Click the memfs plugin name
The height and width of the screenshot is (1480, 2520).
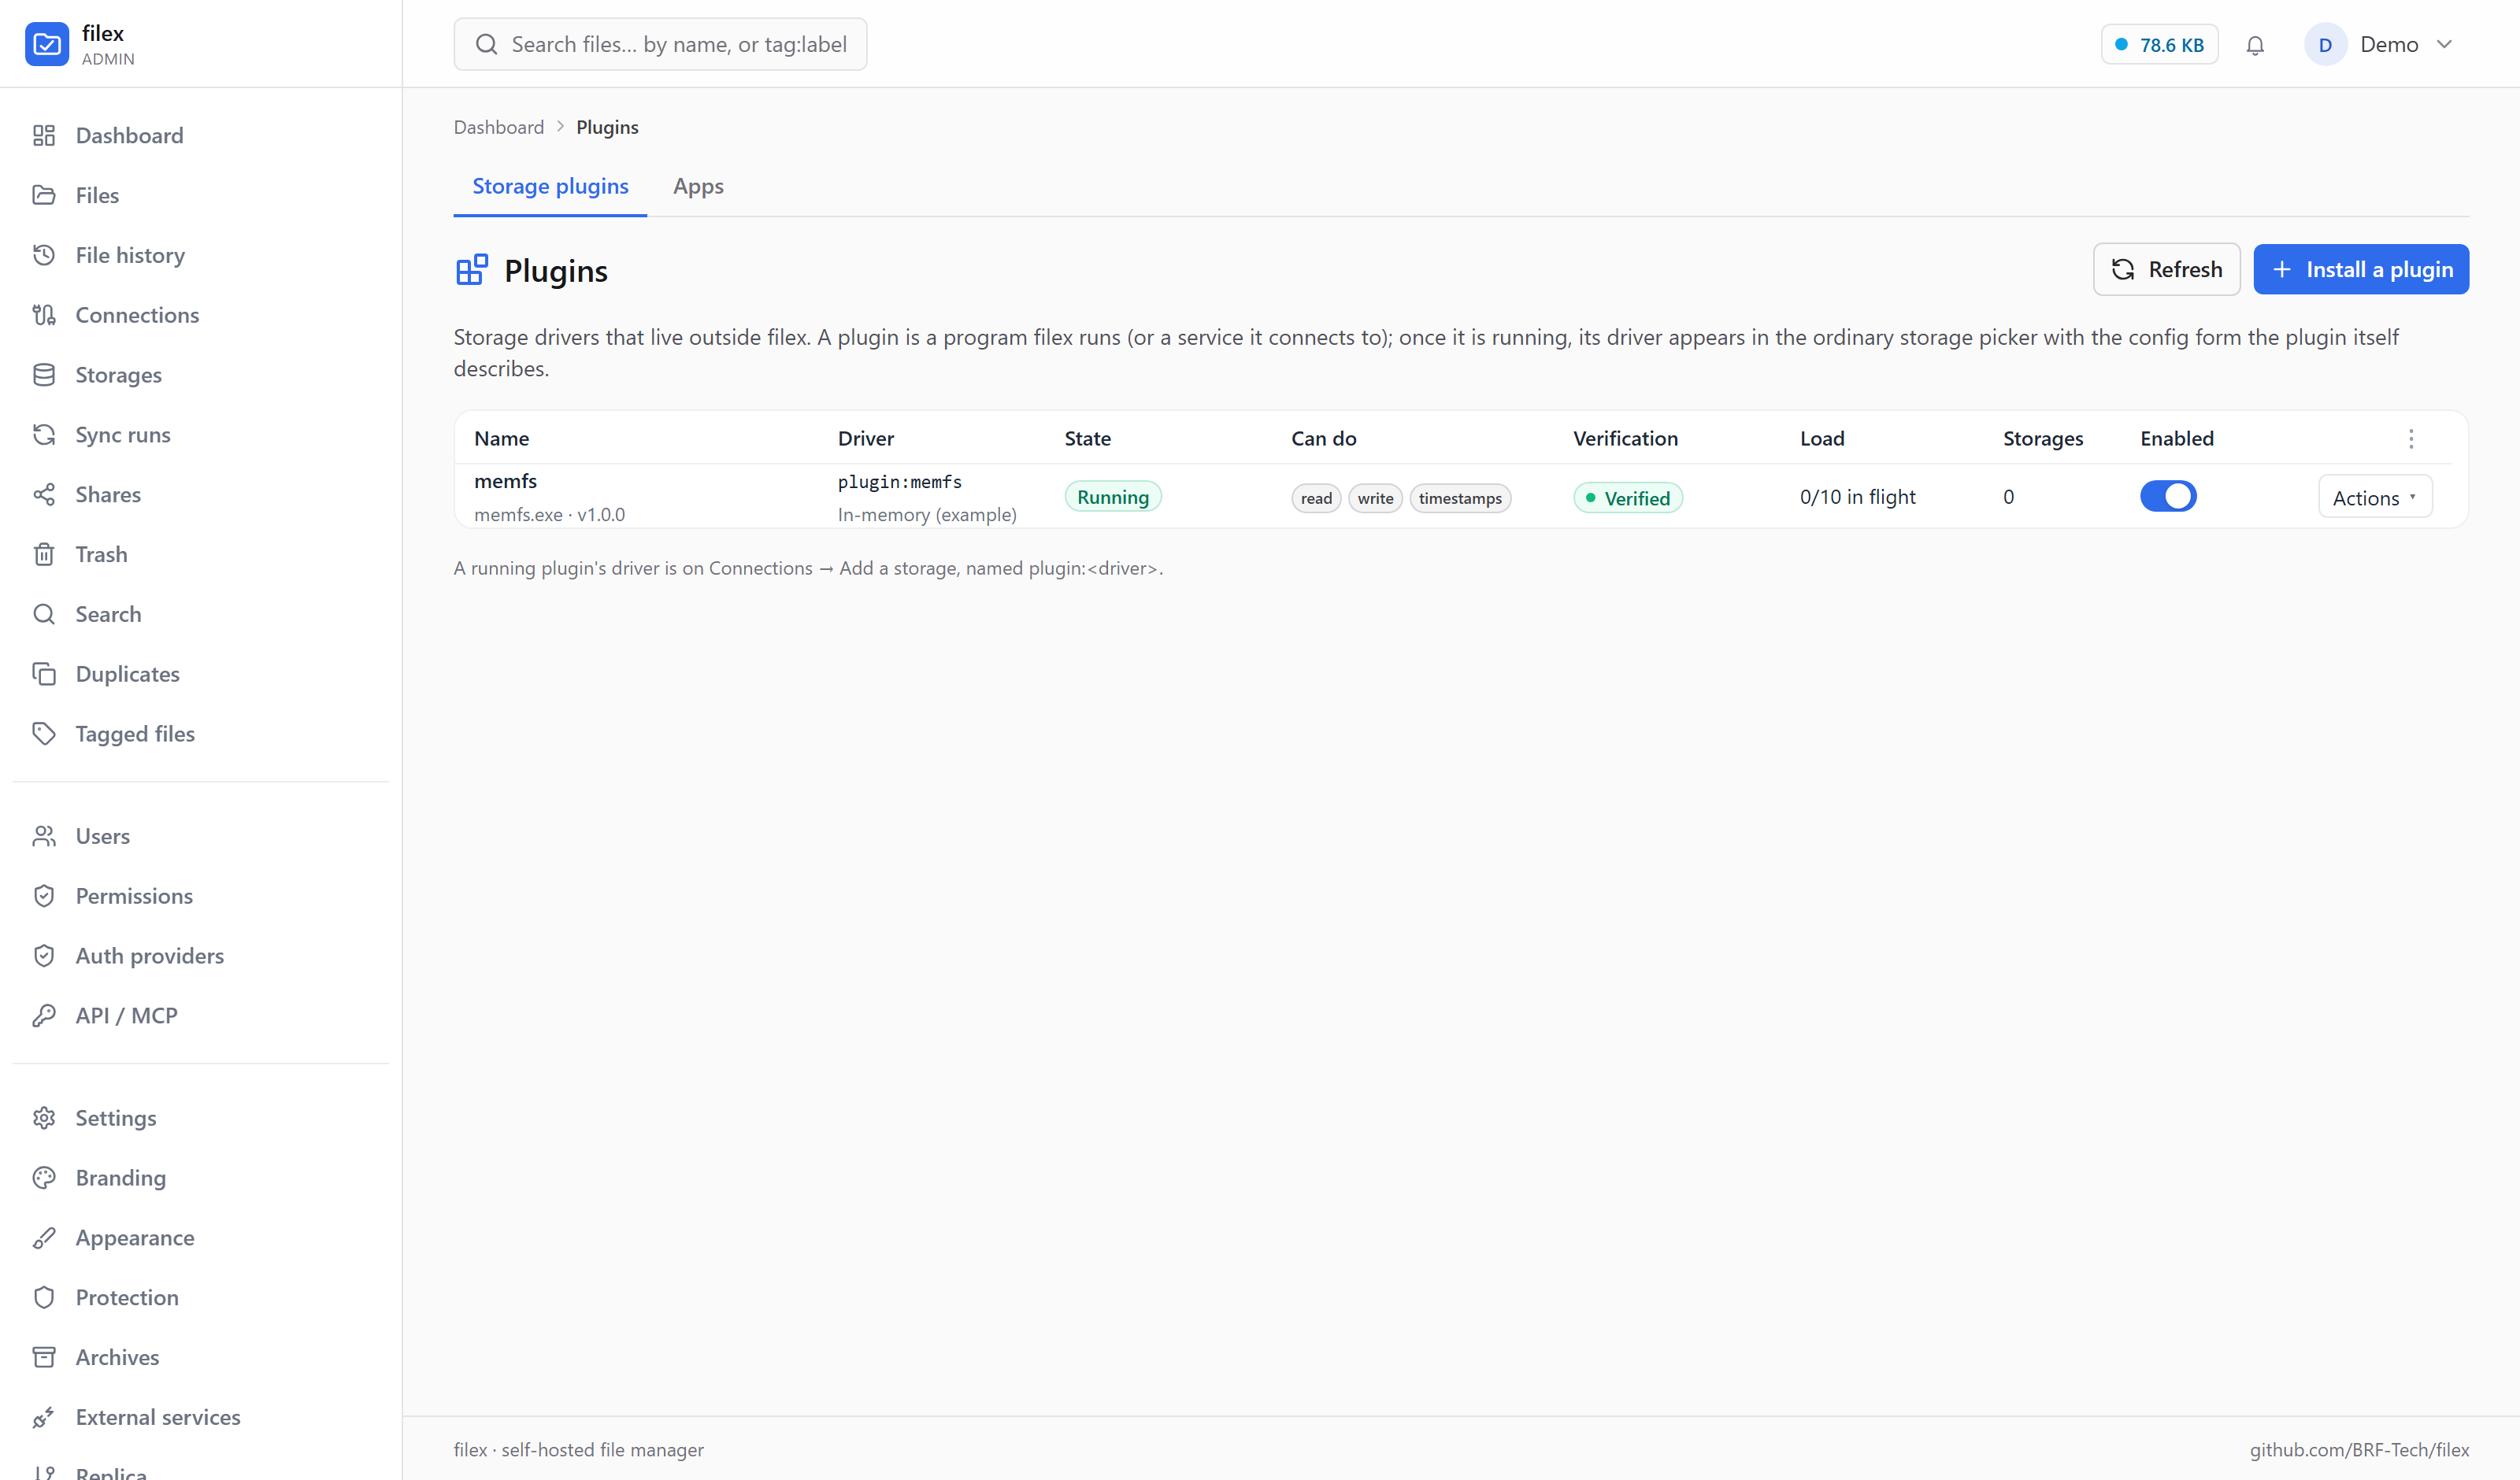(505, 481)
